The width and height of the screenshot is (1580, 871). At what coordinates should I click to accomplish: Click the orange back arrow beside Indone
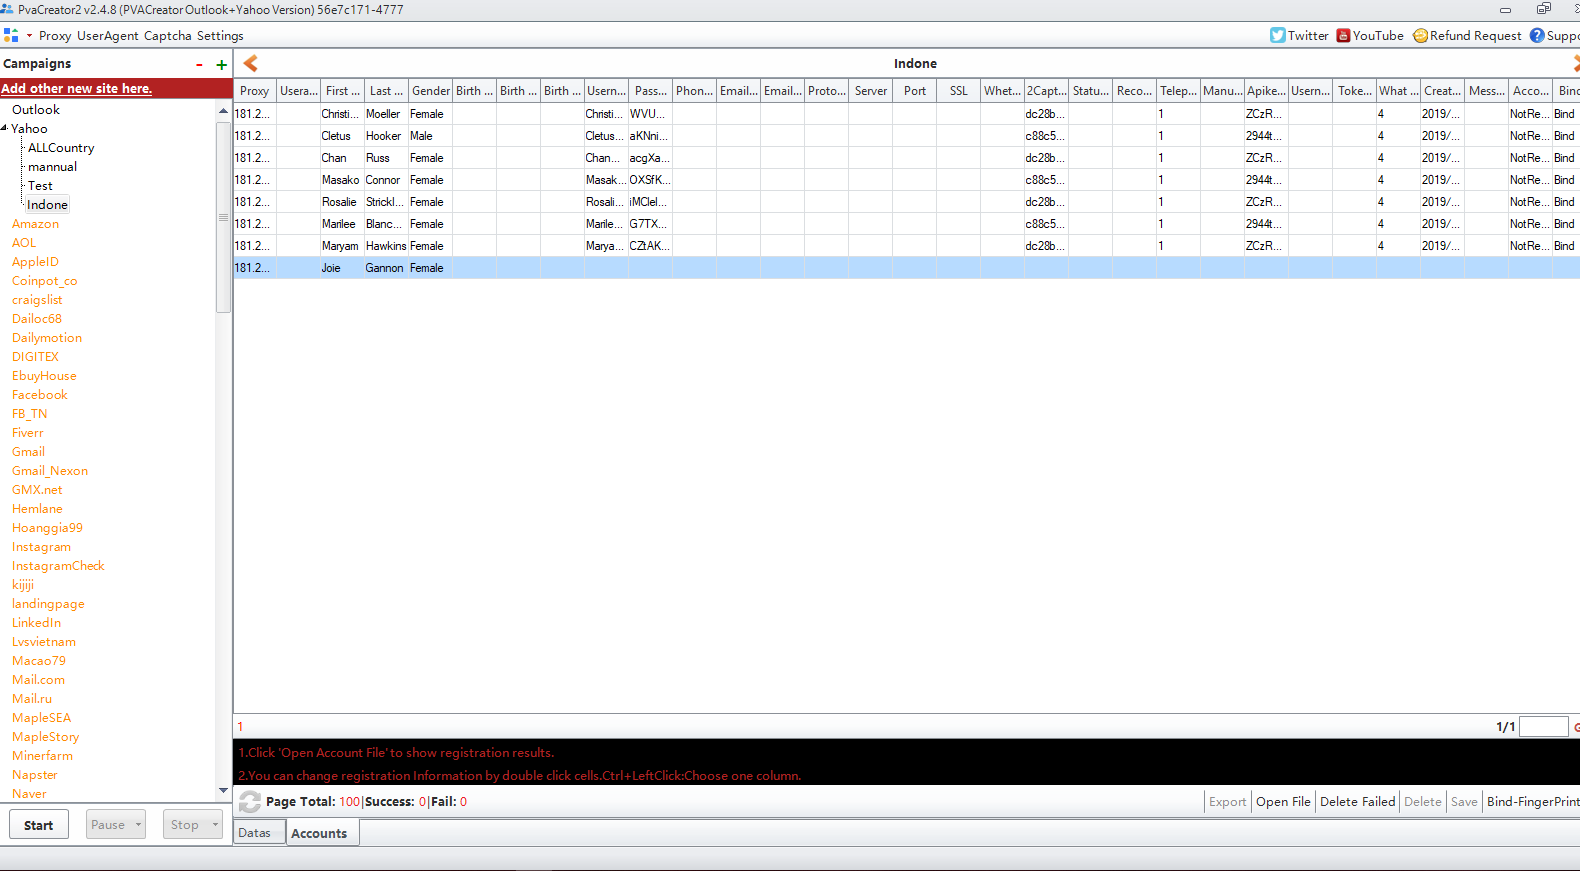coord(251,63)
